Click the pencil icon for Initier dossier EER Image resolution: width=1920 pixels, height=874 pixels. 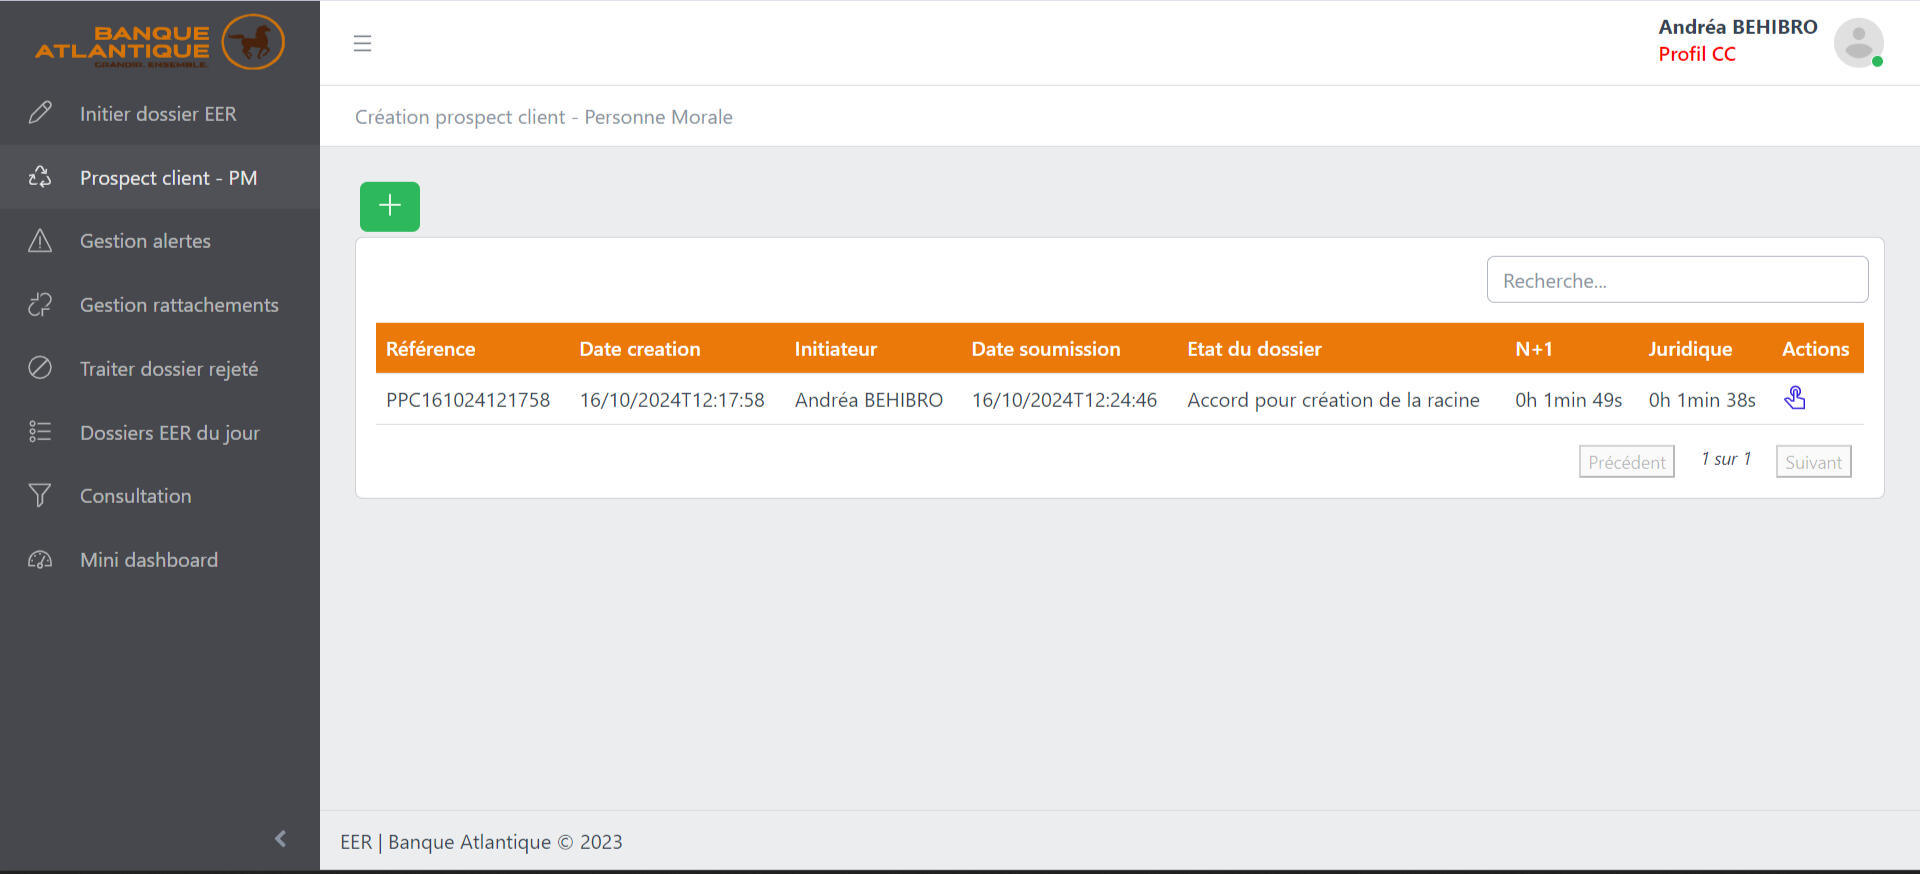pos(40,113)
